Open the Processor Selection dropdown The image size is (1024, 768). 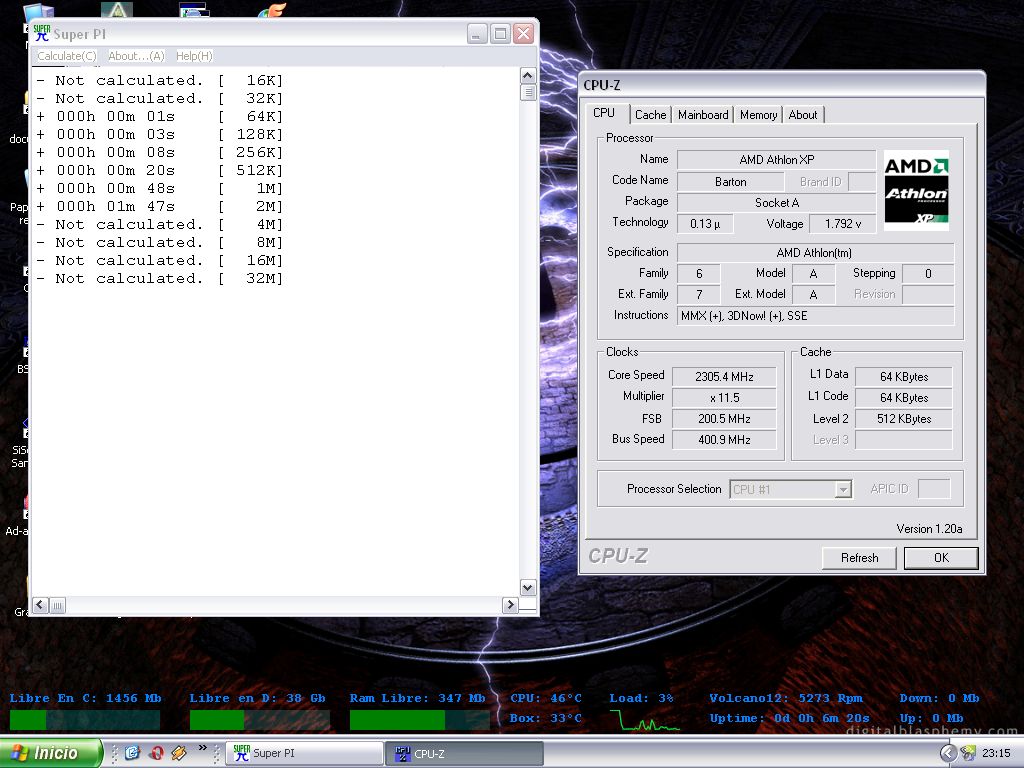click(x=843, y=489)
